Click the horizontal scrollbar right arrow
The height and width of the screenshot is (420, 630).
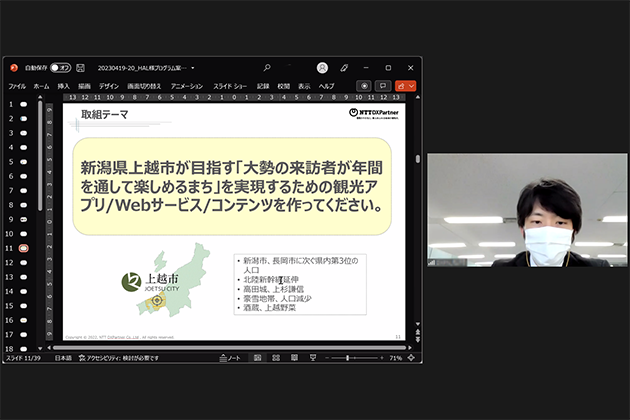[x=410, y=348]
